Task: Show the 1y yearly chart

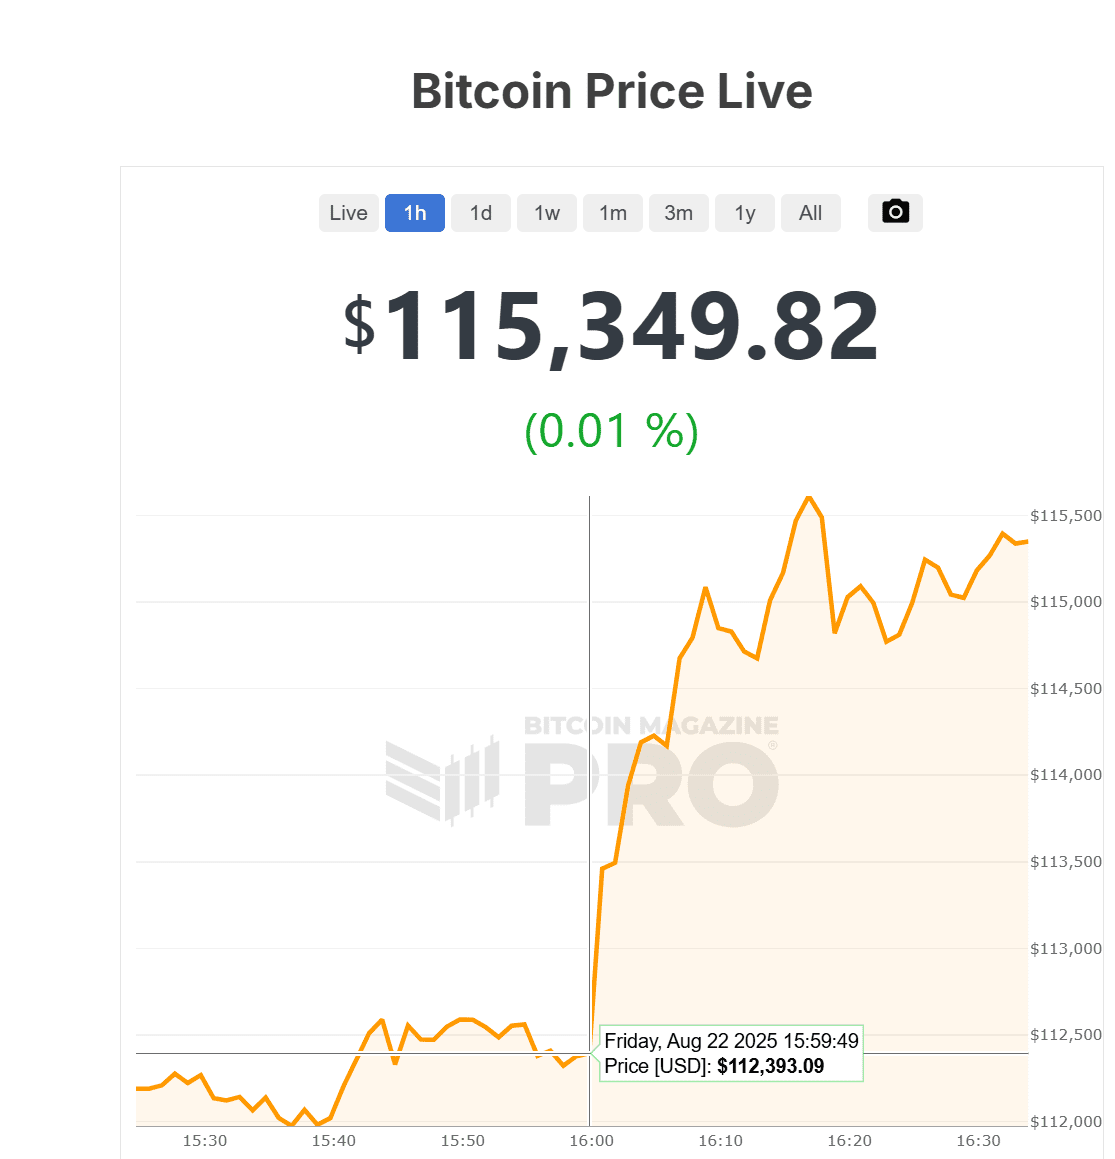Action: (x=744, y=212)
